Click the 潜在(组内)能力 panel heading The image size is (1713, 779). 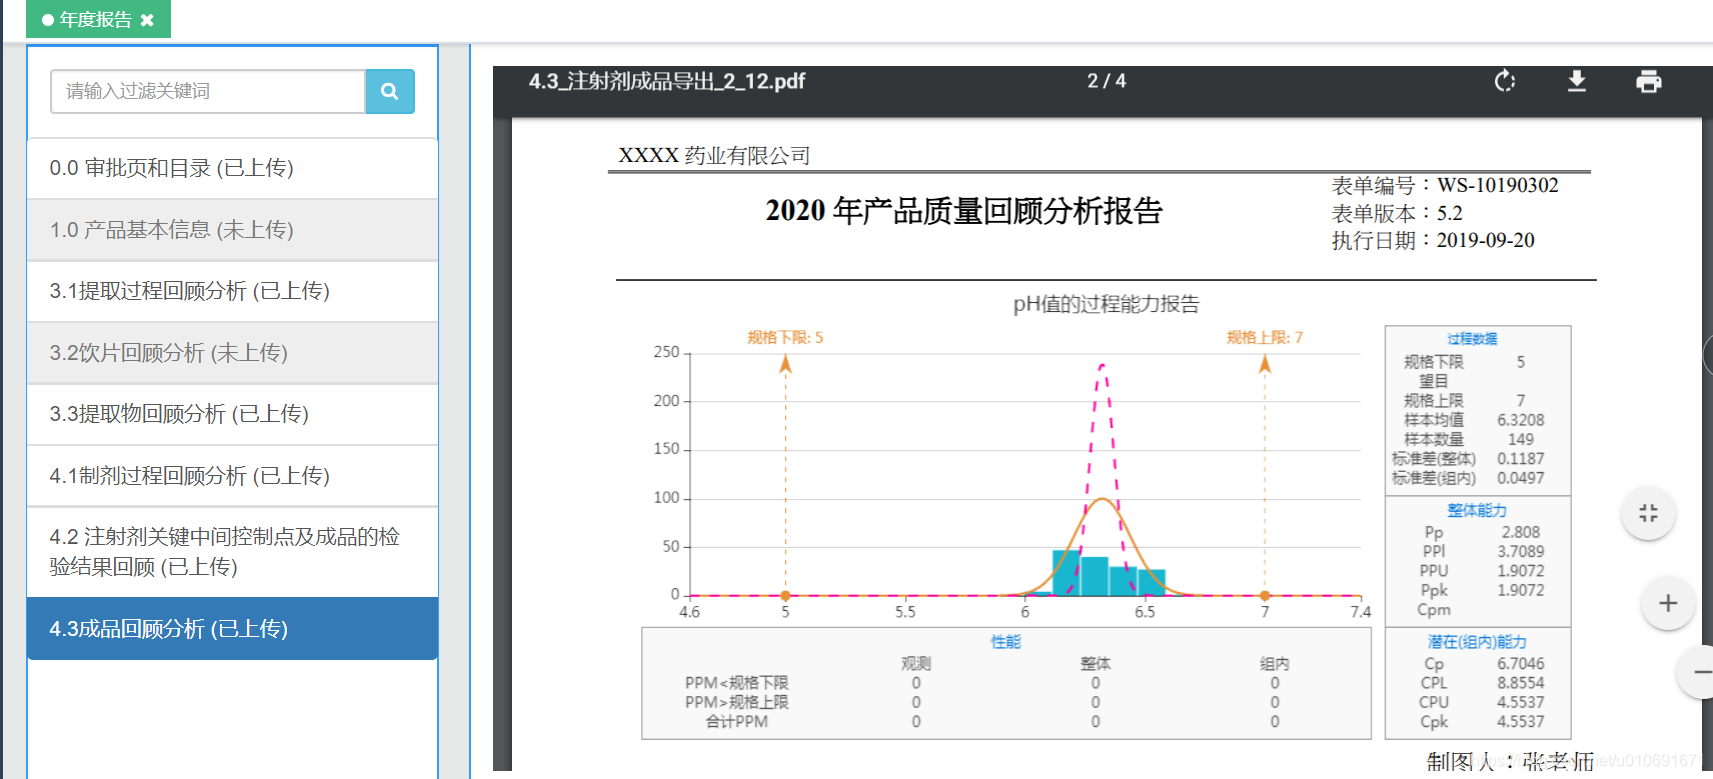1476,642
